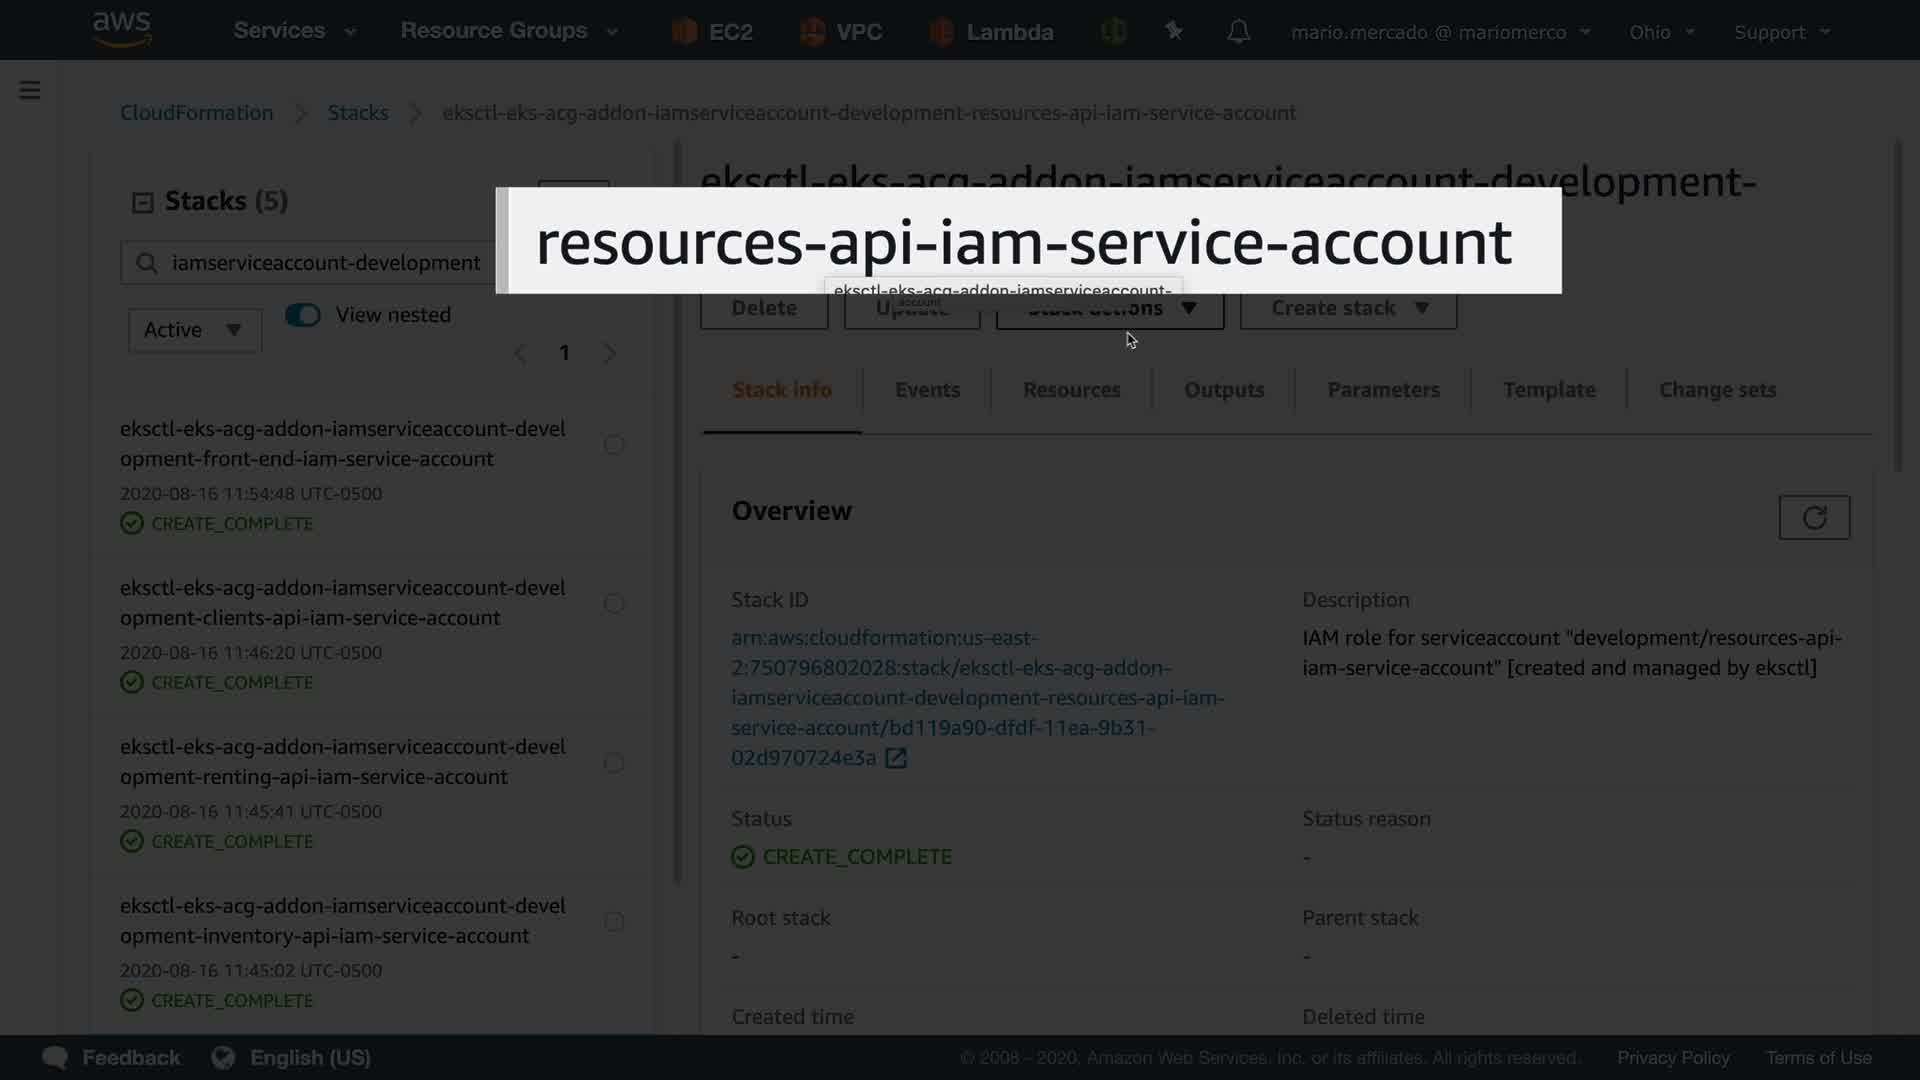Go to the Stacks breadcrumb link

358,113
